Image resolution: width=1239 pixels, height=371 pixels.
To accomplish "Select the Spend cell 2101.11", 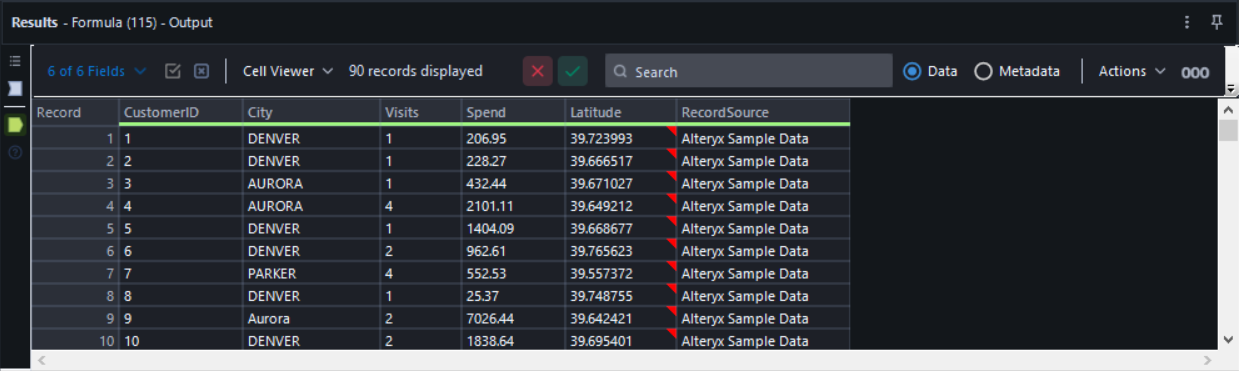I will click(x=513, y=206).
